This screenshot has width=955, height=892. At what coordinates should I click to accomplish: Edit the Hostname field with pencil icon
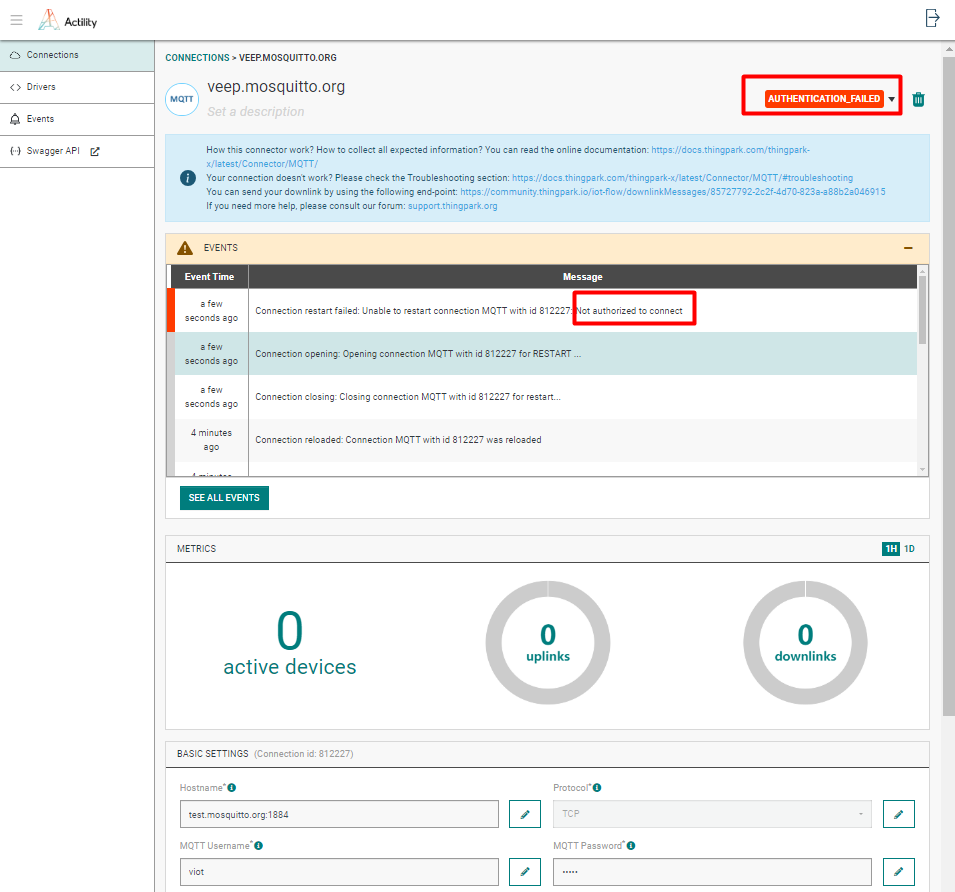pyautogui.click(x=524, y=814)
